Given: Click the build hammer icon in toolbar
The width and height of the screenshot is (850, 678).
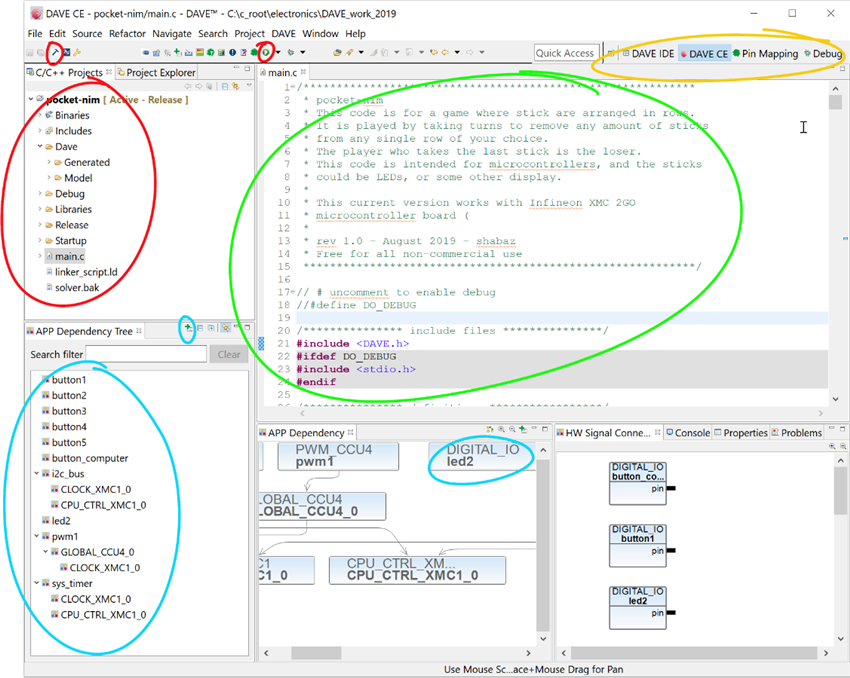Looking at the screenshot, I should click(56, 52).
